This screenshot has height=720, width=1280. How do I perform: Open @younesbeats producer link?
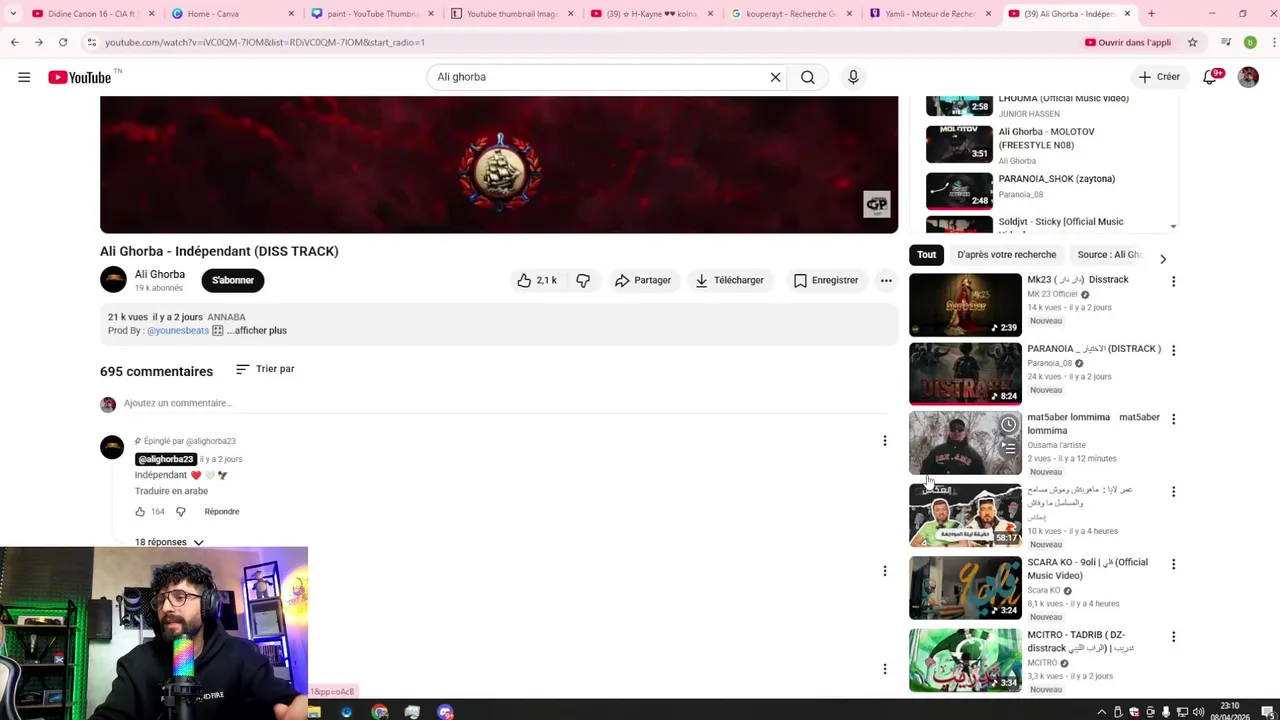(x=178, y=330)
